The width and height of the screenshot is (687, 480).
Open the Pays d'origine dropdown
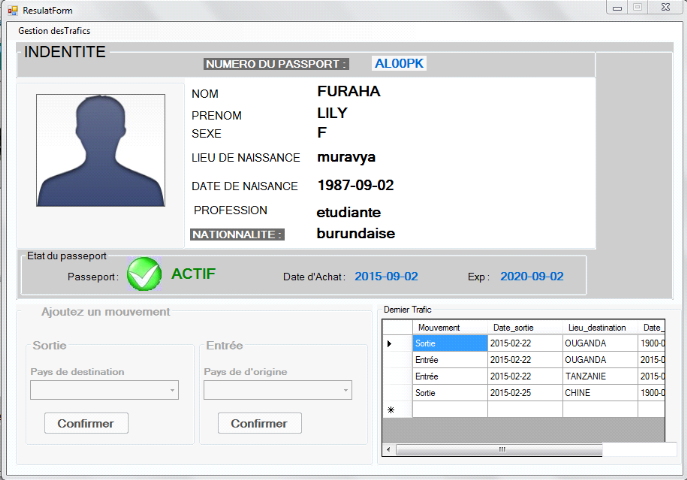[277, 391]
